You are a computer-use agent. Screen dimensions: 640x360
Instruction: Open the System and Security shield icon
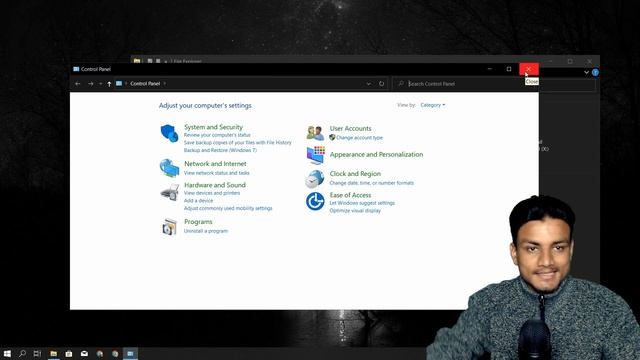point(169,133)
